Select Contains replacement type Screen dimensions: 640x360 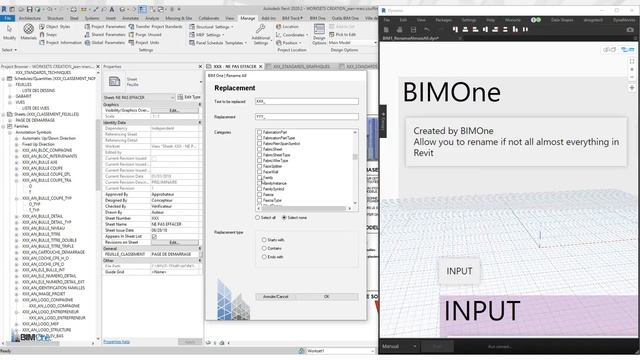[x=264, y=248]
